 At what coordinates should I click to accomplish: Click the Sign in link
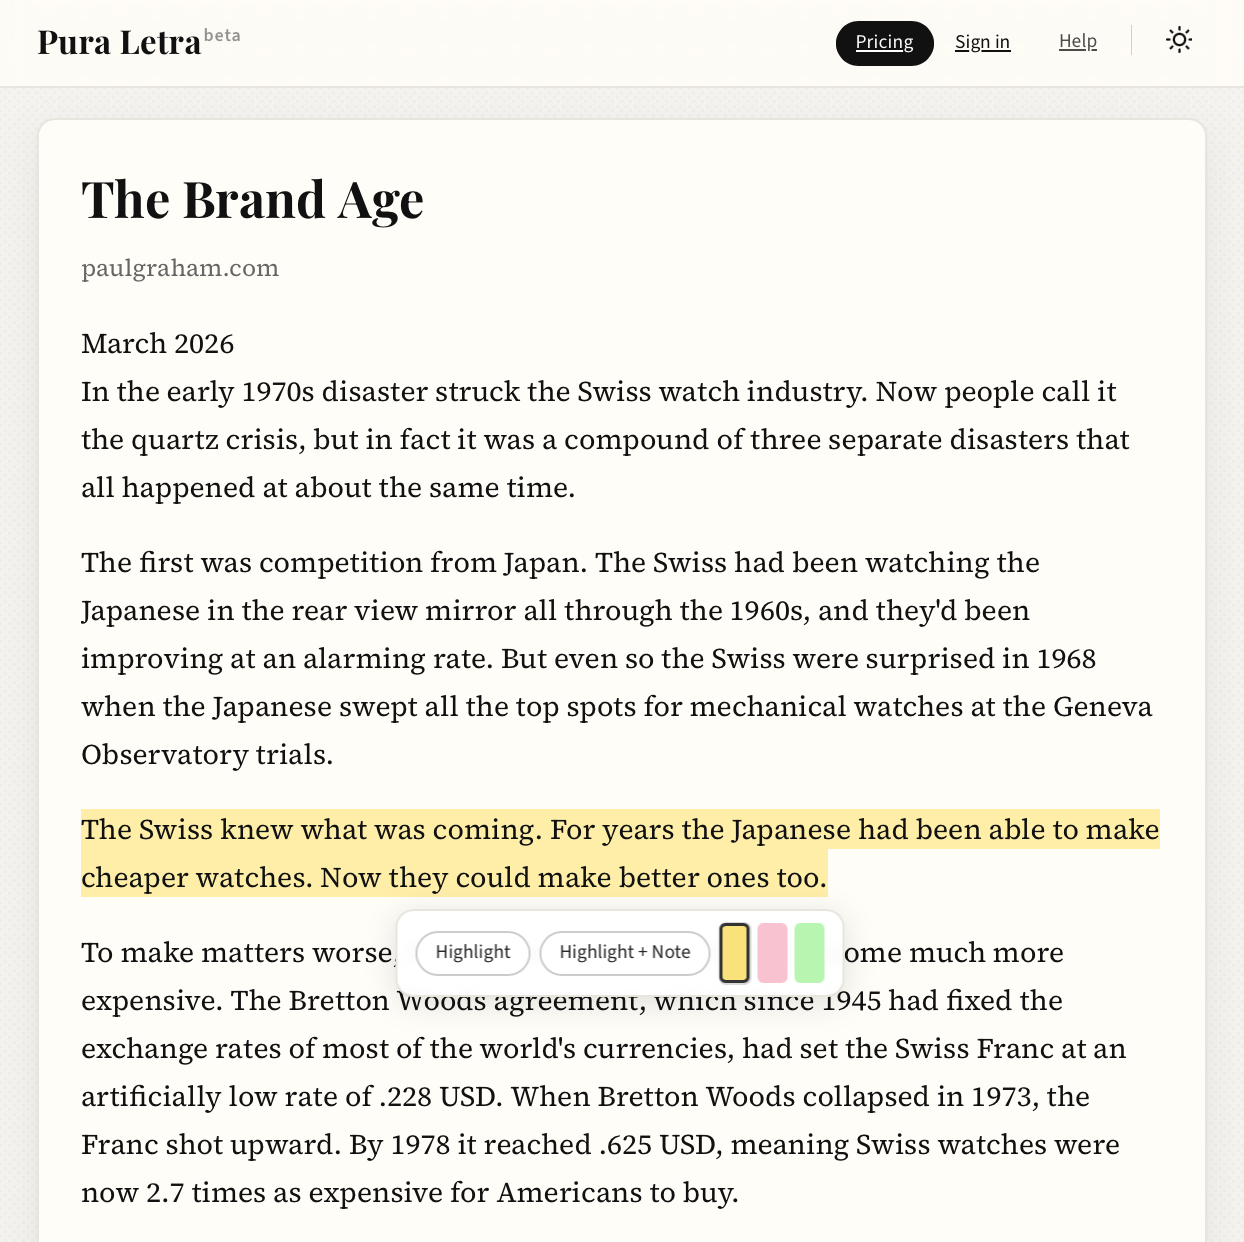coord(982,42)
